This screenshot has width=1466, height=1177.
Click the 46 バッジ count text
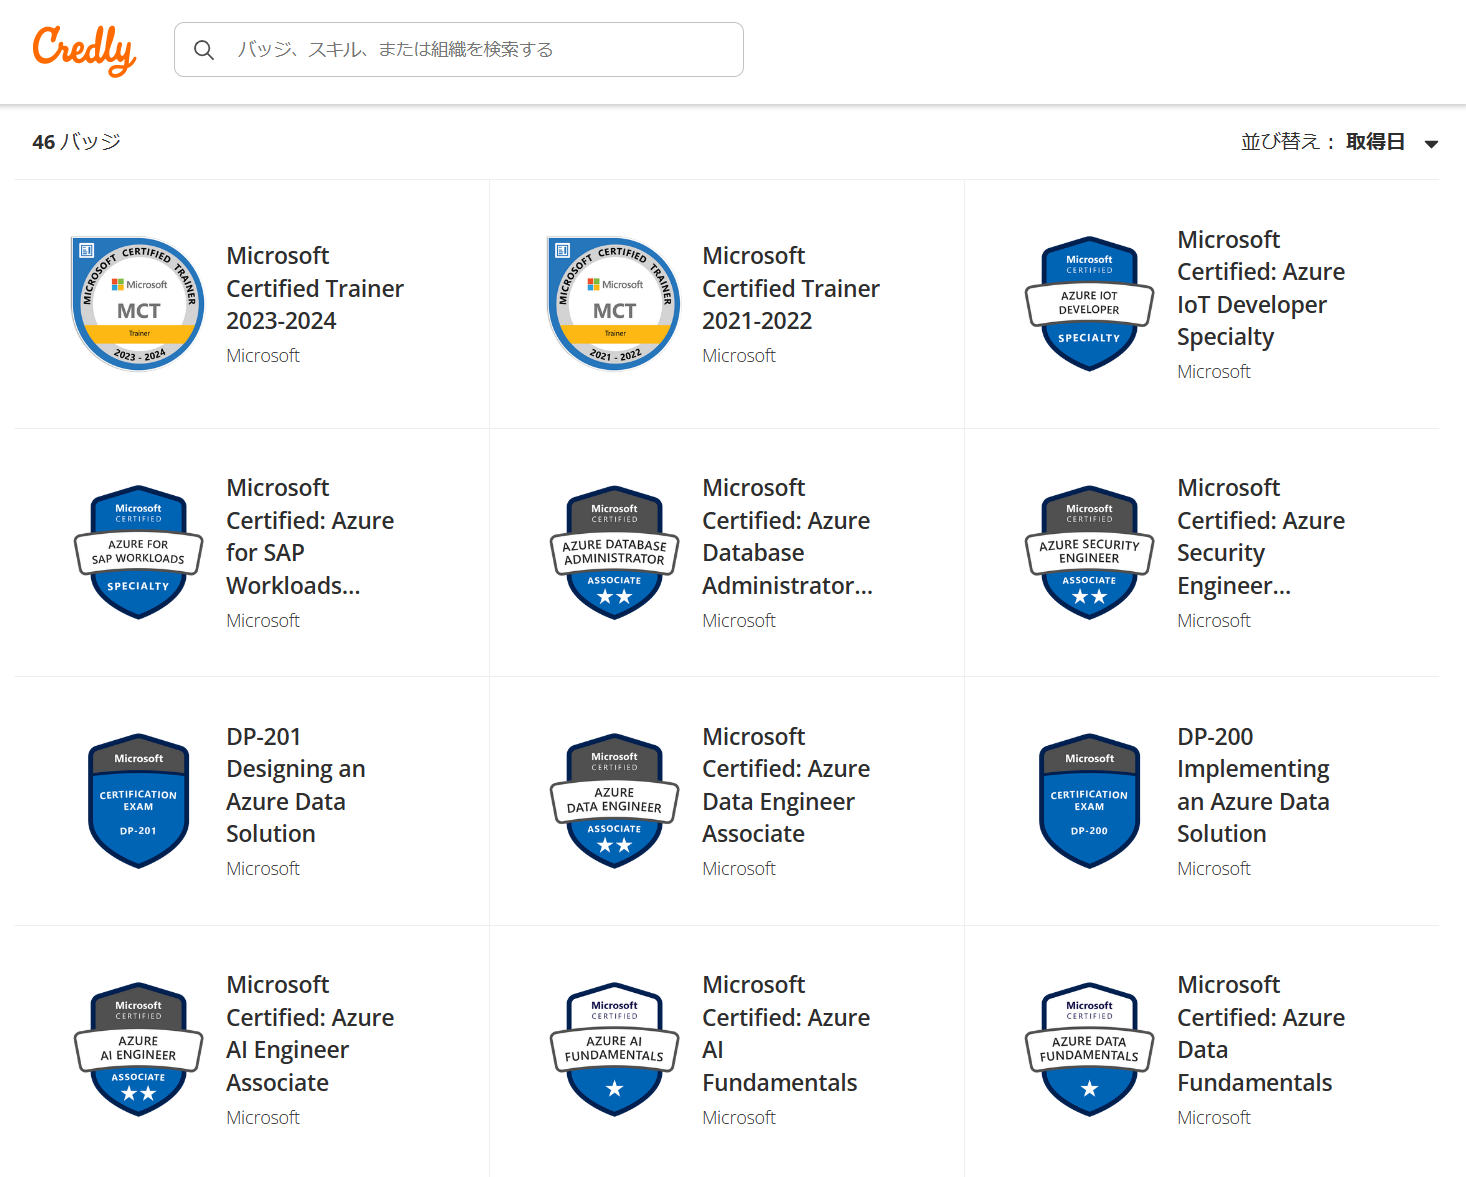point(76,142)
